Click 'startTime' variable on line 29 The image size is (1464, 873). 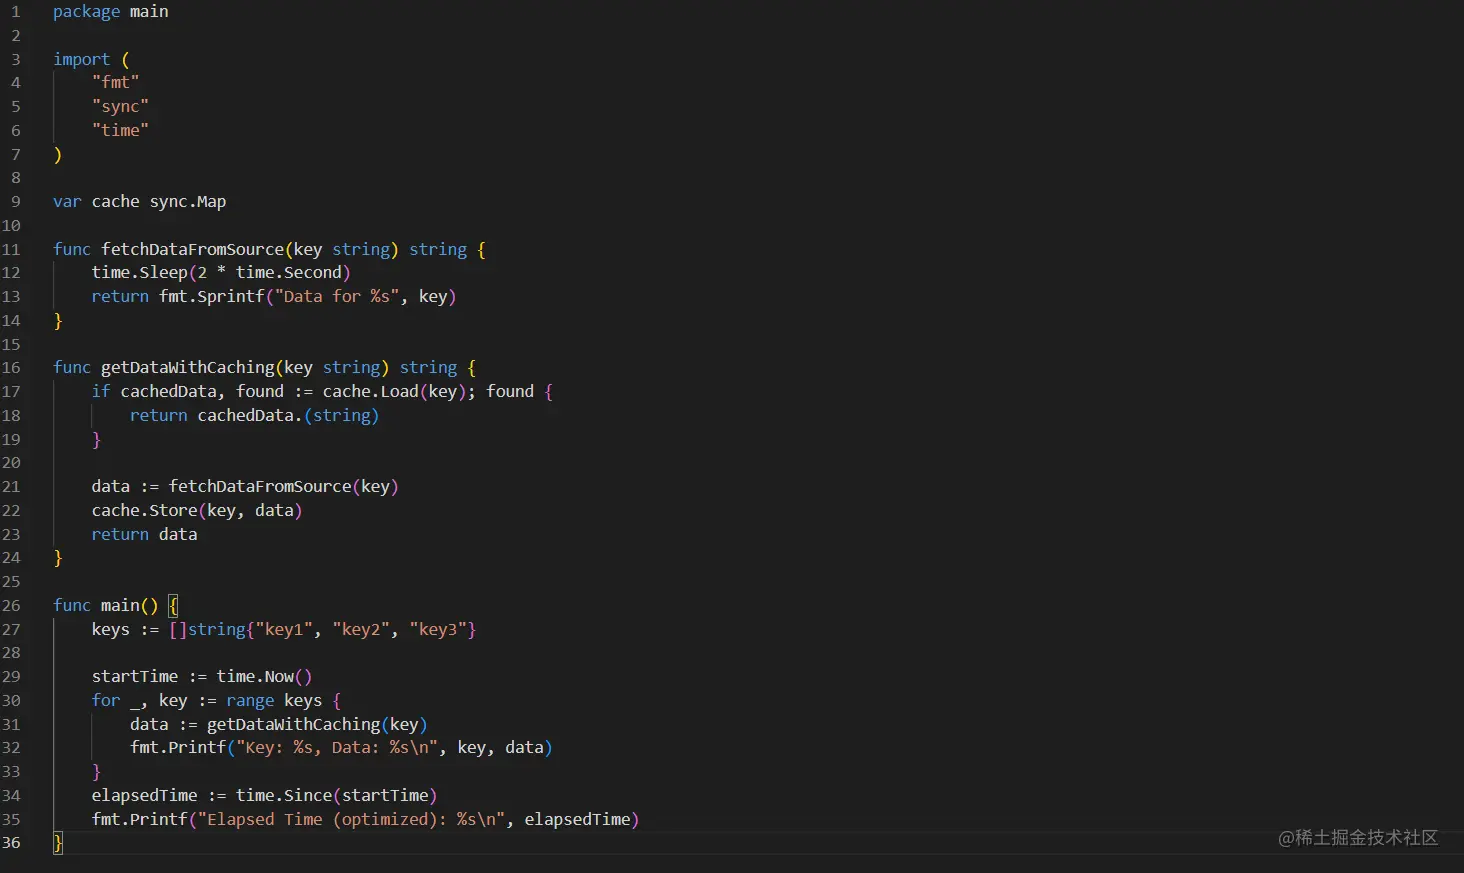pos(135,677)
